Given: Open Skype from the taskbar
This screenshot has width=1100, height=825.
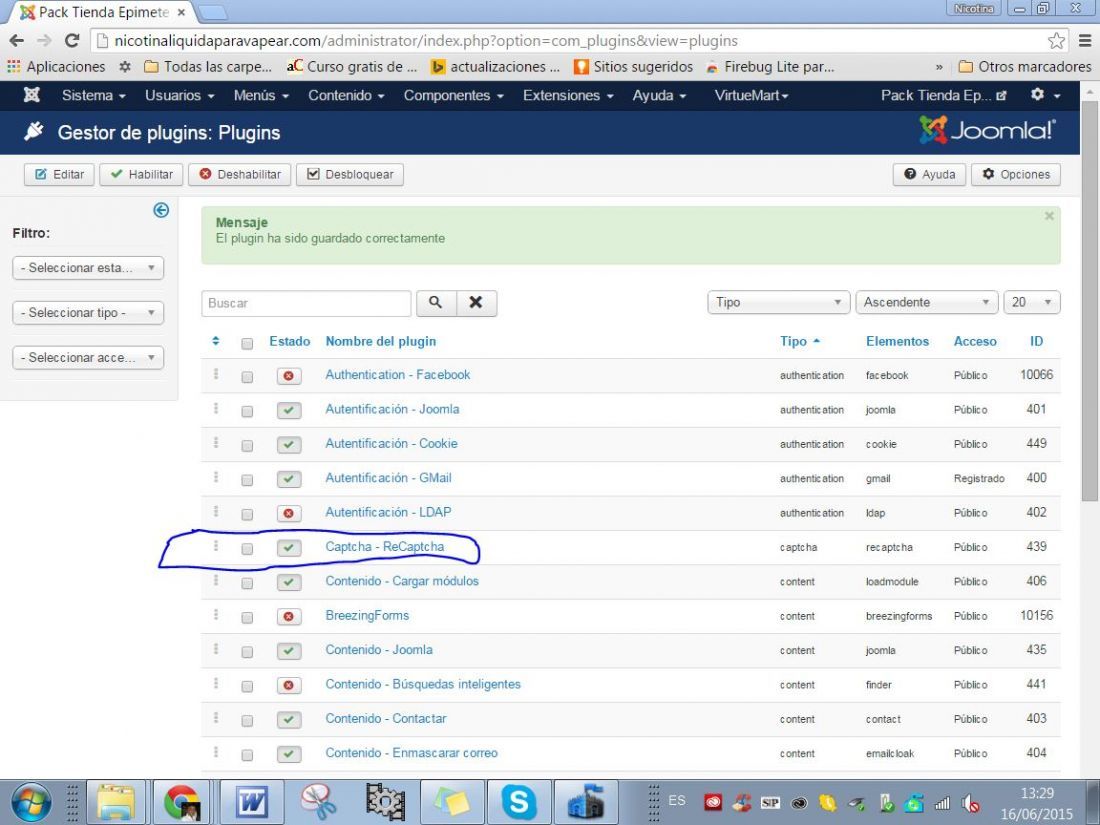Looking at the screenshot, I should (518, 802).
